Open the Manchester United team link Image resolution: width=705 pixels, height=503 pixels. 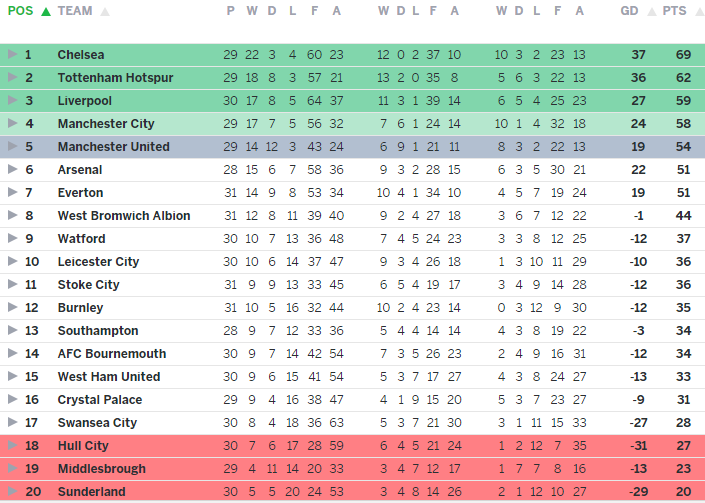pyautogui.click(x=113, y=147)
